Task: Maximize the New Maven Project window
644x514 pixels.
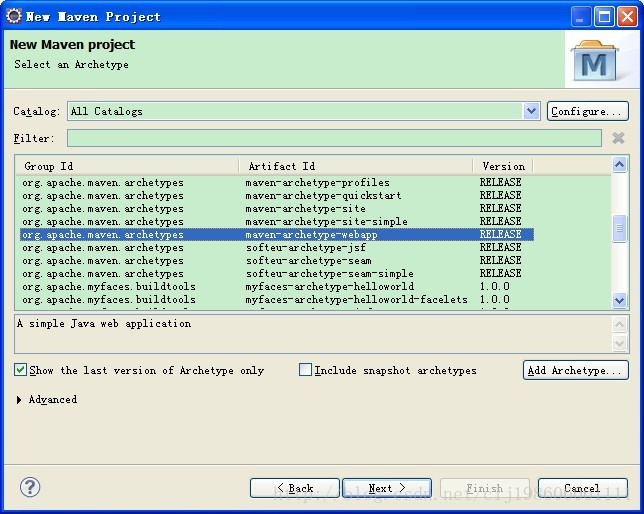Action: [604, 17]
